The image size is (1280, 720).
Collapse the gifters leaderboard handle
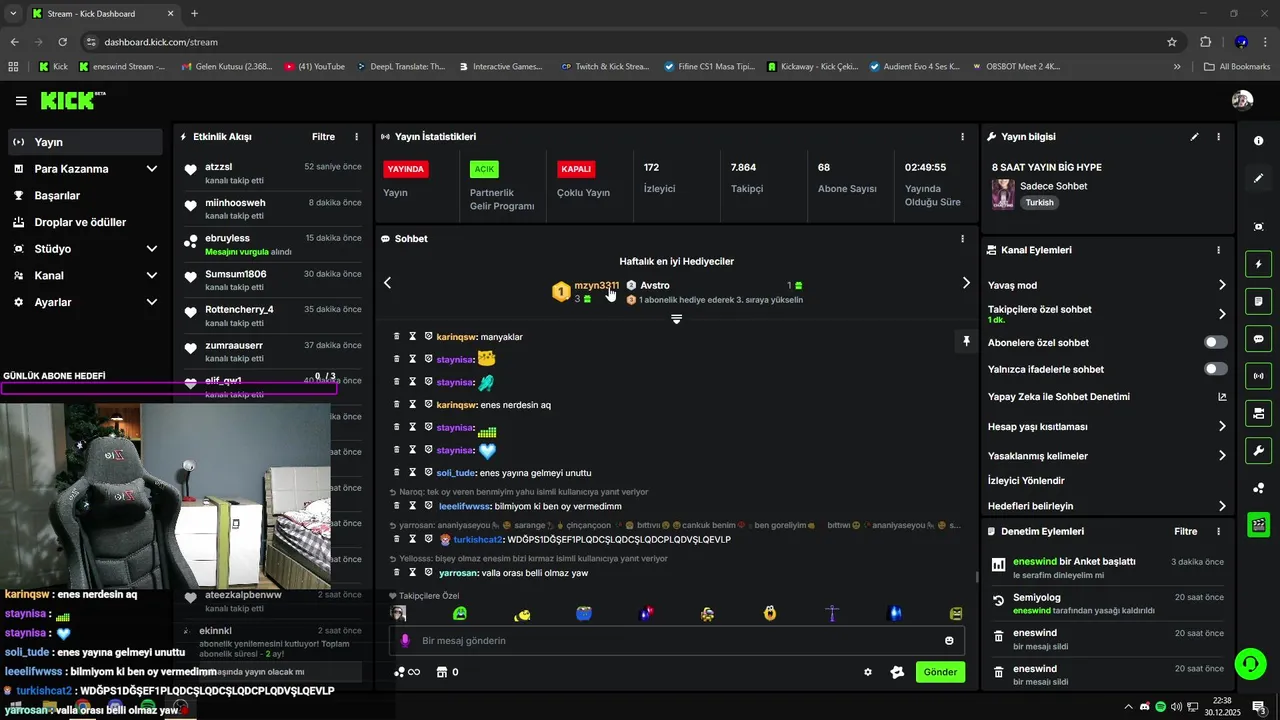[676, 319]
